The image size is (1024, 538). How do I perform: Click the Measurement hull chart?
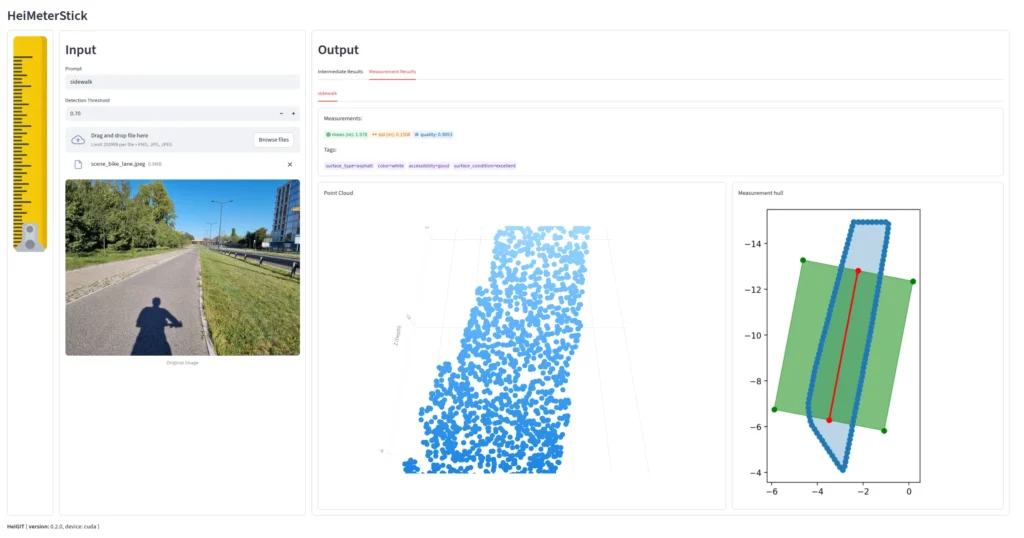[x=842, y=353]
